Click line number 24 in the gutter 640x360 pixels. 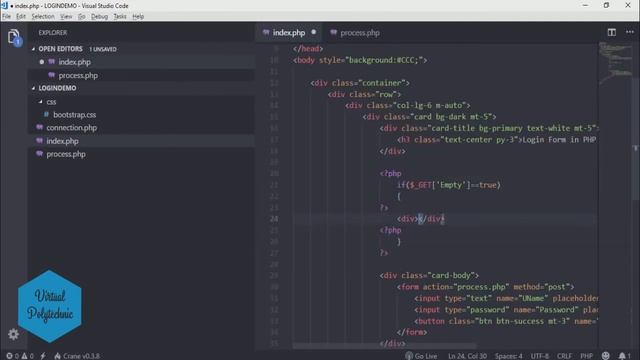274,219
